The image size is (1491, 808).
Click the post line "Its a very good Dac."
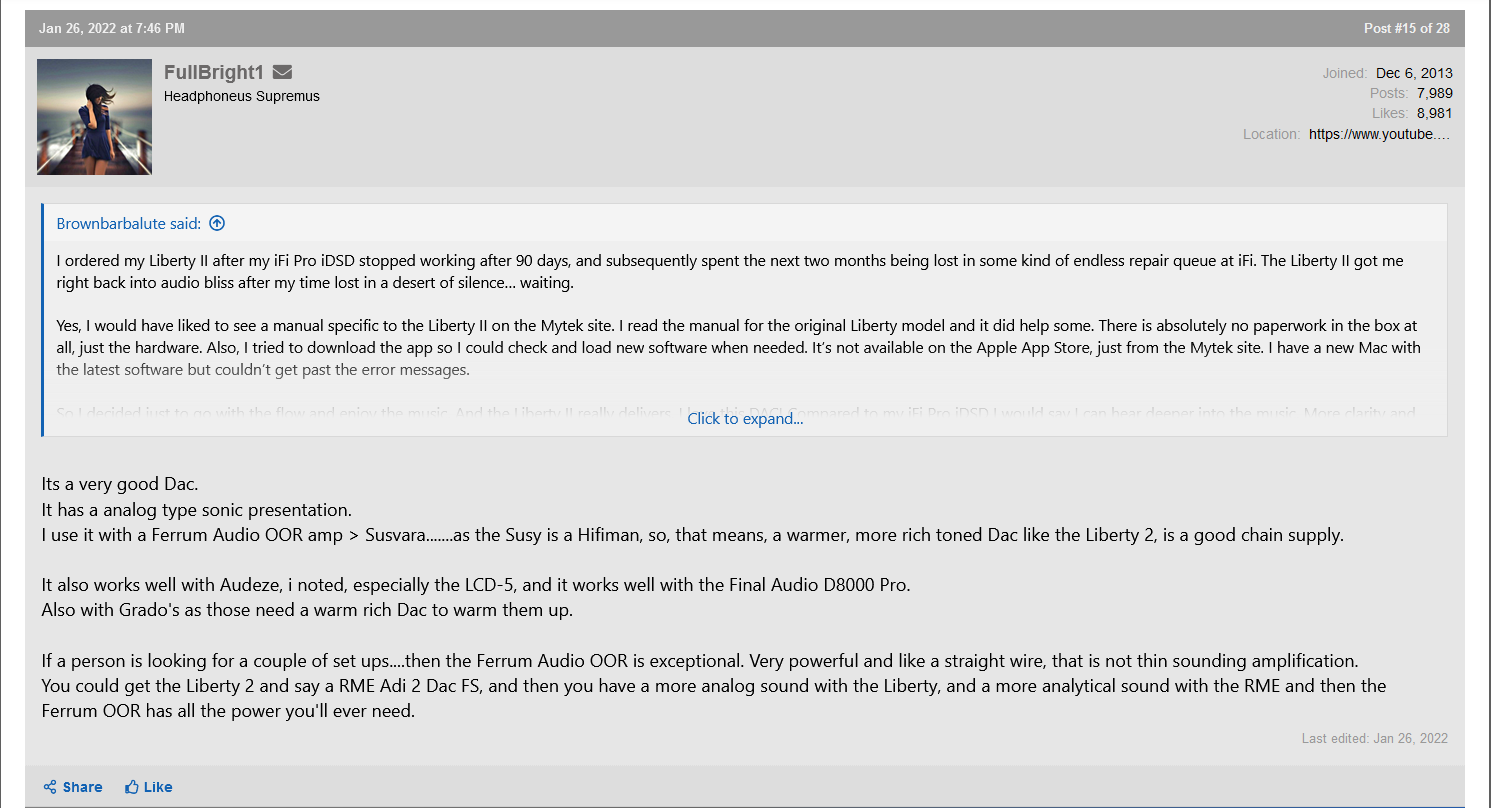coord(120,485)
